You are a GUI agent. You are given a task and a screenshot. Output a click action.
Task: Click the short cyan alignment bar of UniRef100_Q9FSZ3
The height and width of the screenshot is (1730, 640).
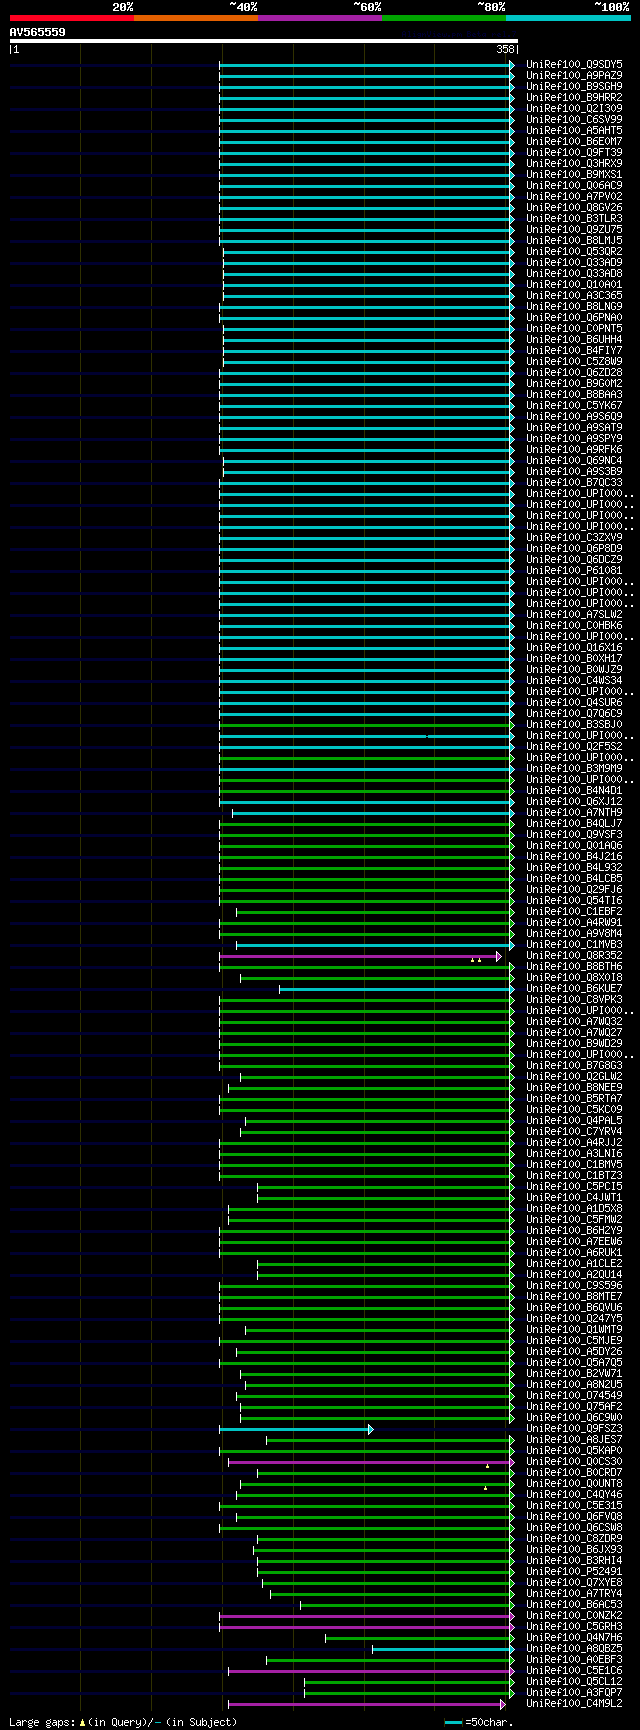[x=296, y=1429]
